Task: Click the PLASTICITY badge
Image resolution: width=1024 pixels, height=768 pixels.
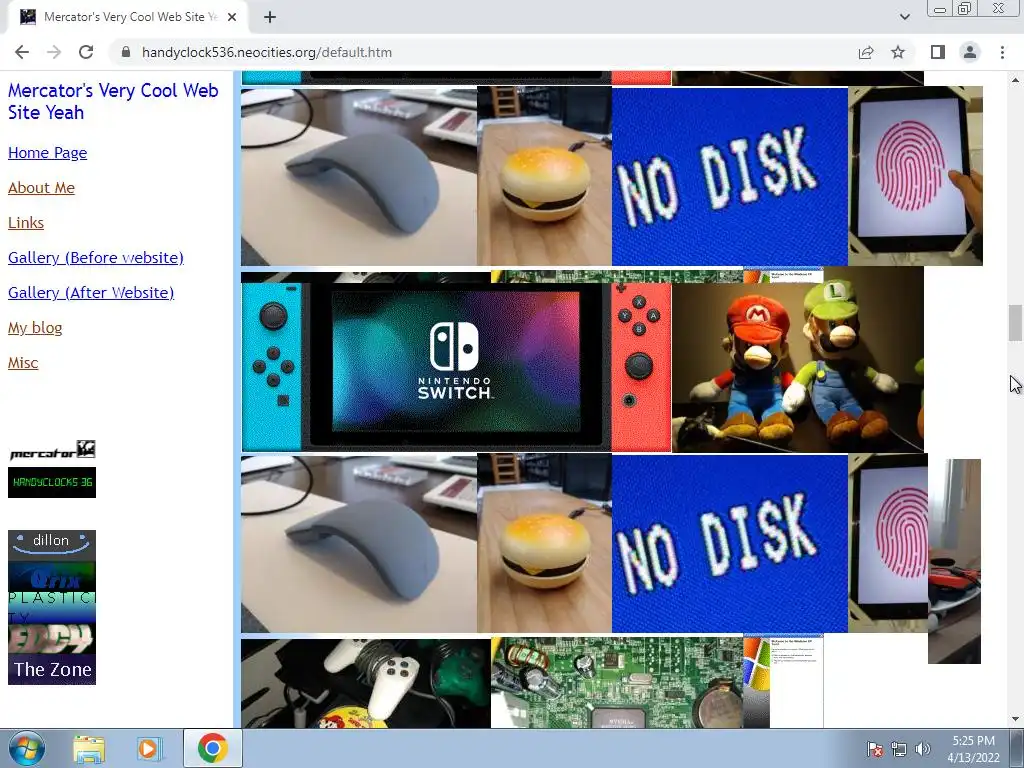Action: 52,607
